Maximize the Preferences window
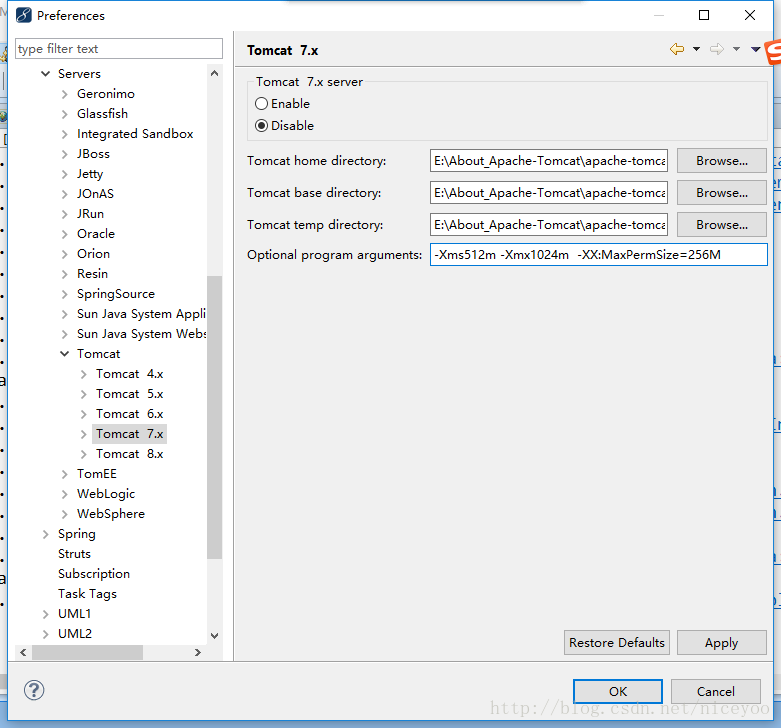The height and width of the screenshot is (728, 781). [704, 15]
